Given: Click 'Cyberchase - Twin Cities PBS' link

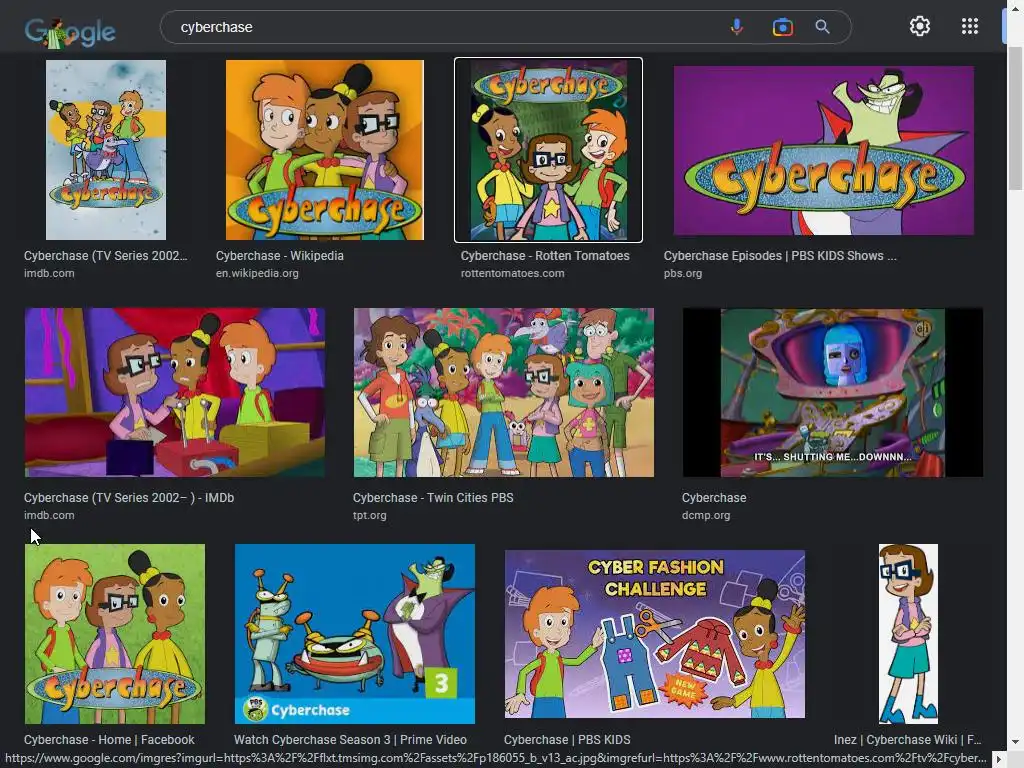Looking at the screenshot, I should coord(433,498).
